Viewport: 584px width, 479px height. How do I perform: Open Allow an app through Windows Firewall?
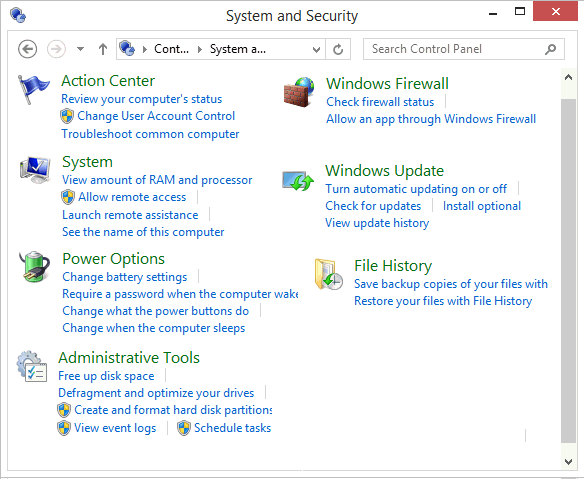(431, 119)
